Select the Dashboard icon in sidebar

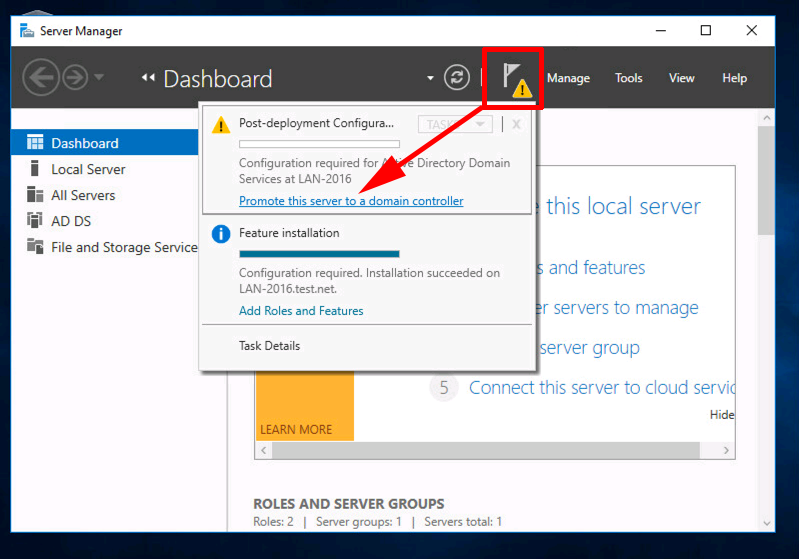35,143
